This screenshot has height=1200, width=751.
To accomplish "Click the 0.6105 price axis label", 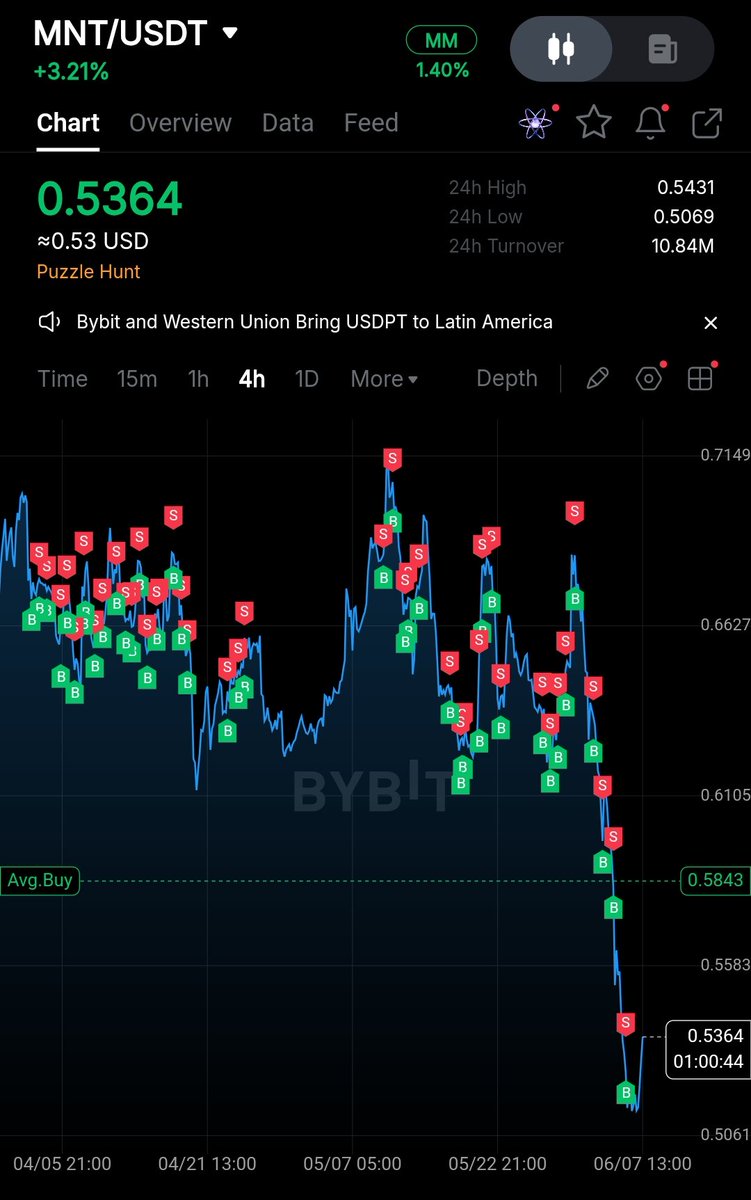I will click(725, 796).
